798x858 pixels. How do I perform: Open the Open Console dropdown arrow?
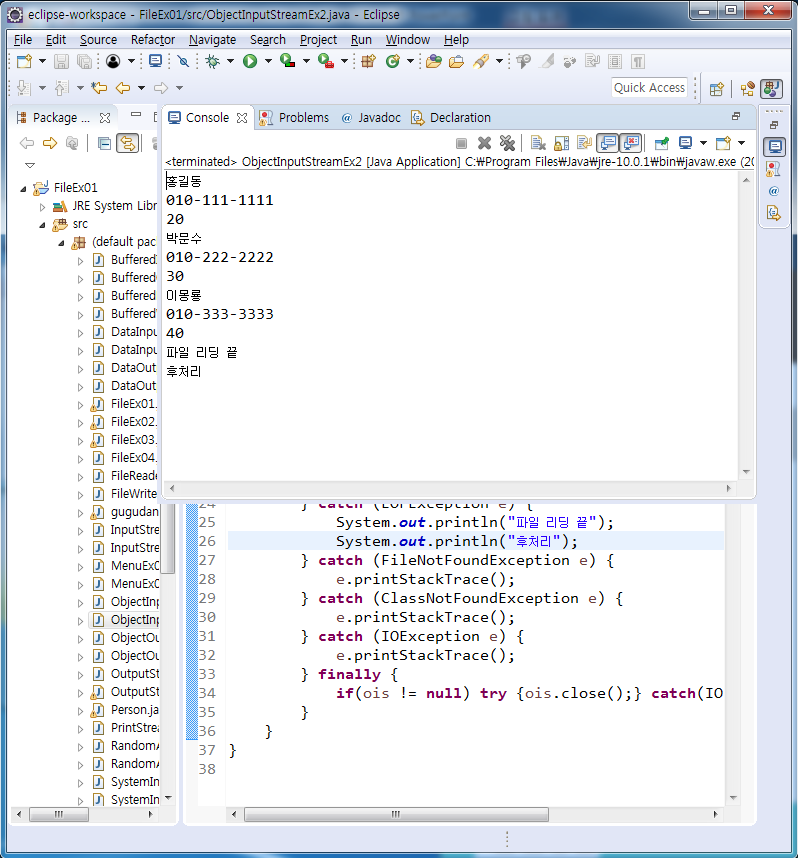(742, 143)
